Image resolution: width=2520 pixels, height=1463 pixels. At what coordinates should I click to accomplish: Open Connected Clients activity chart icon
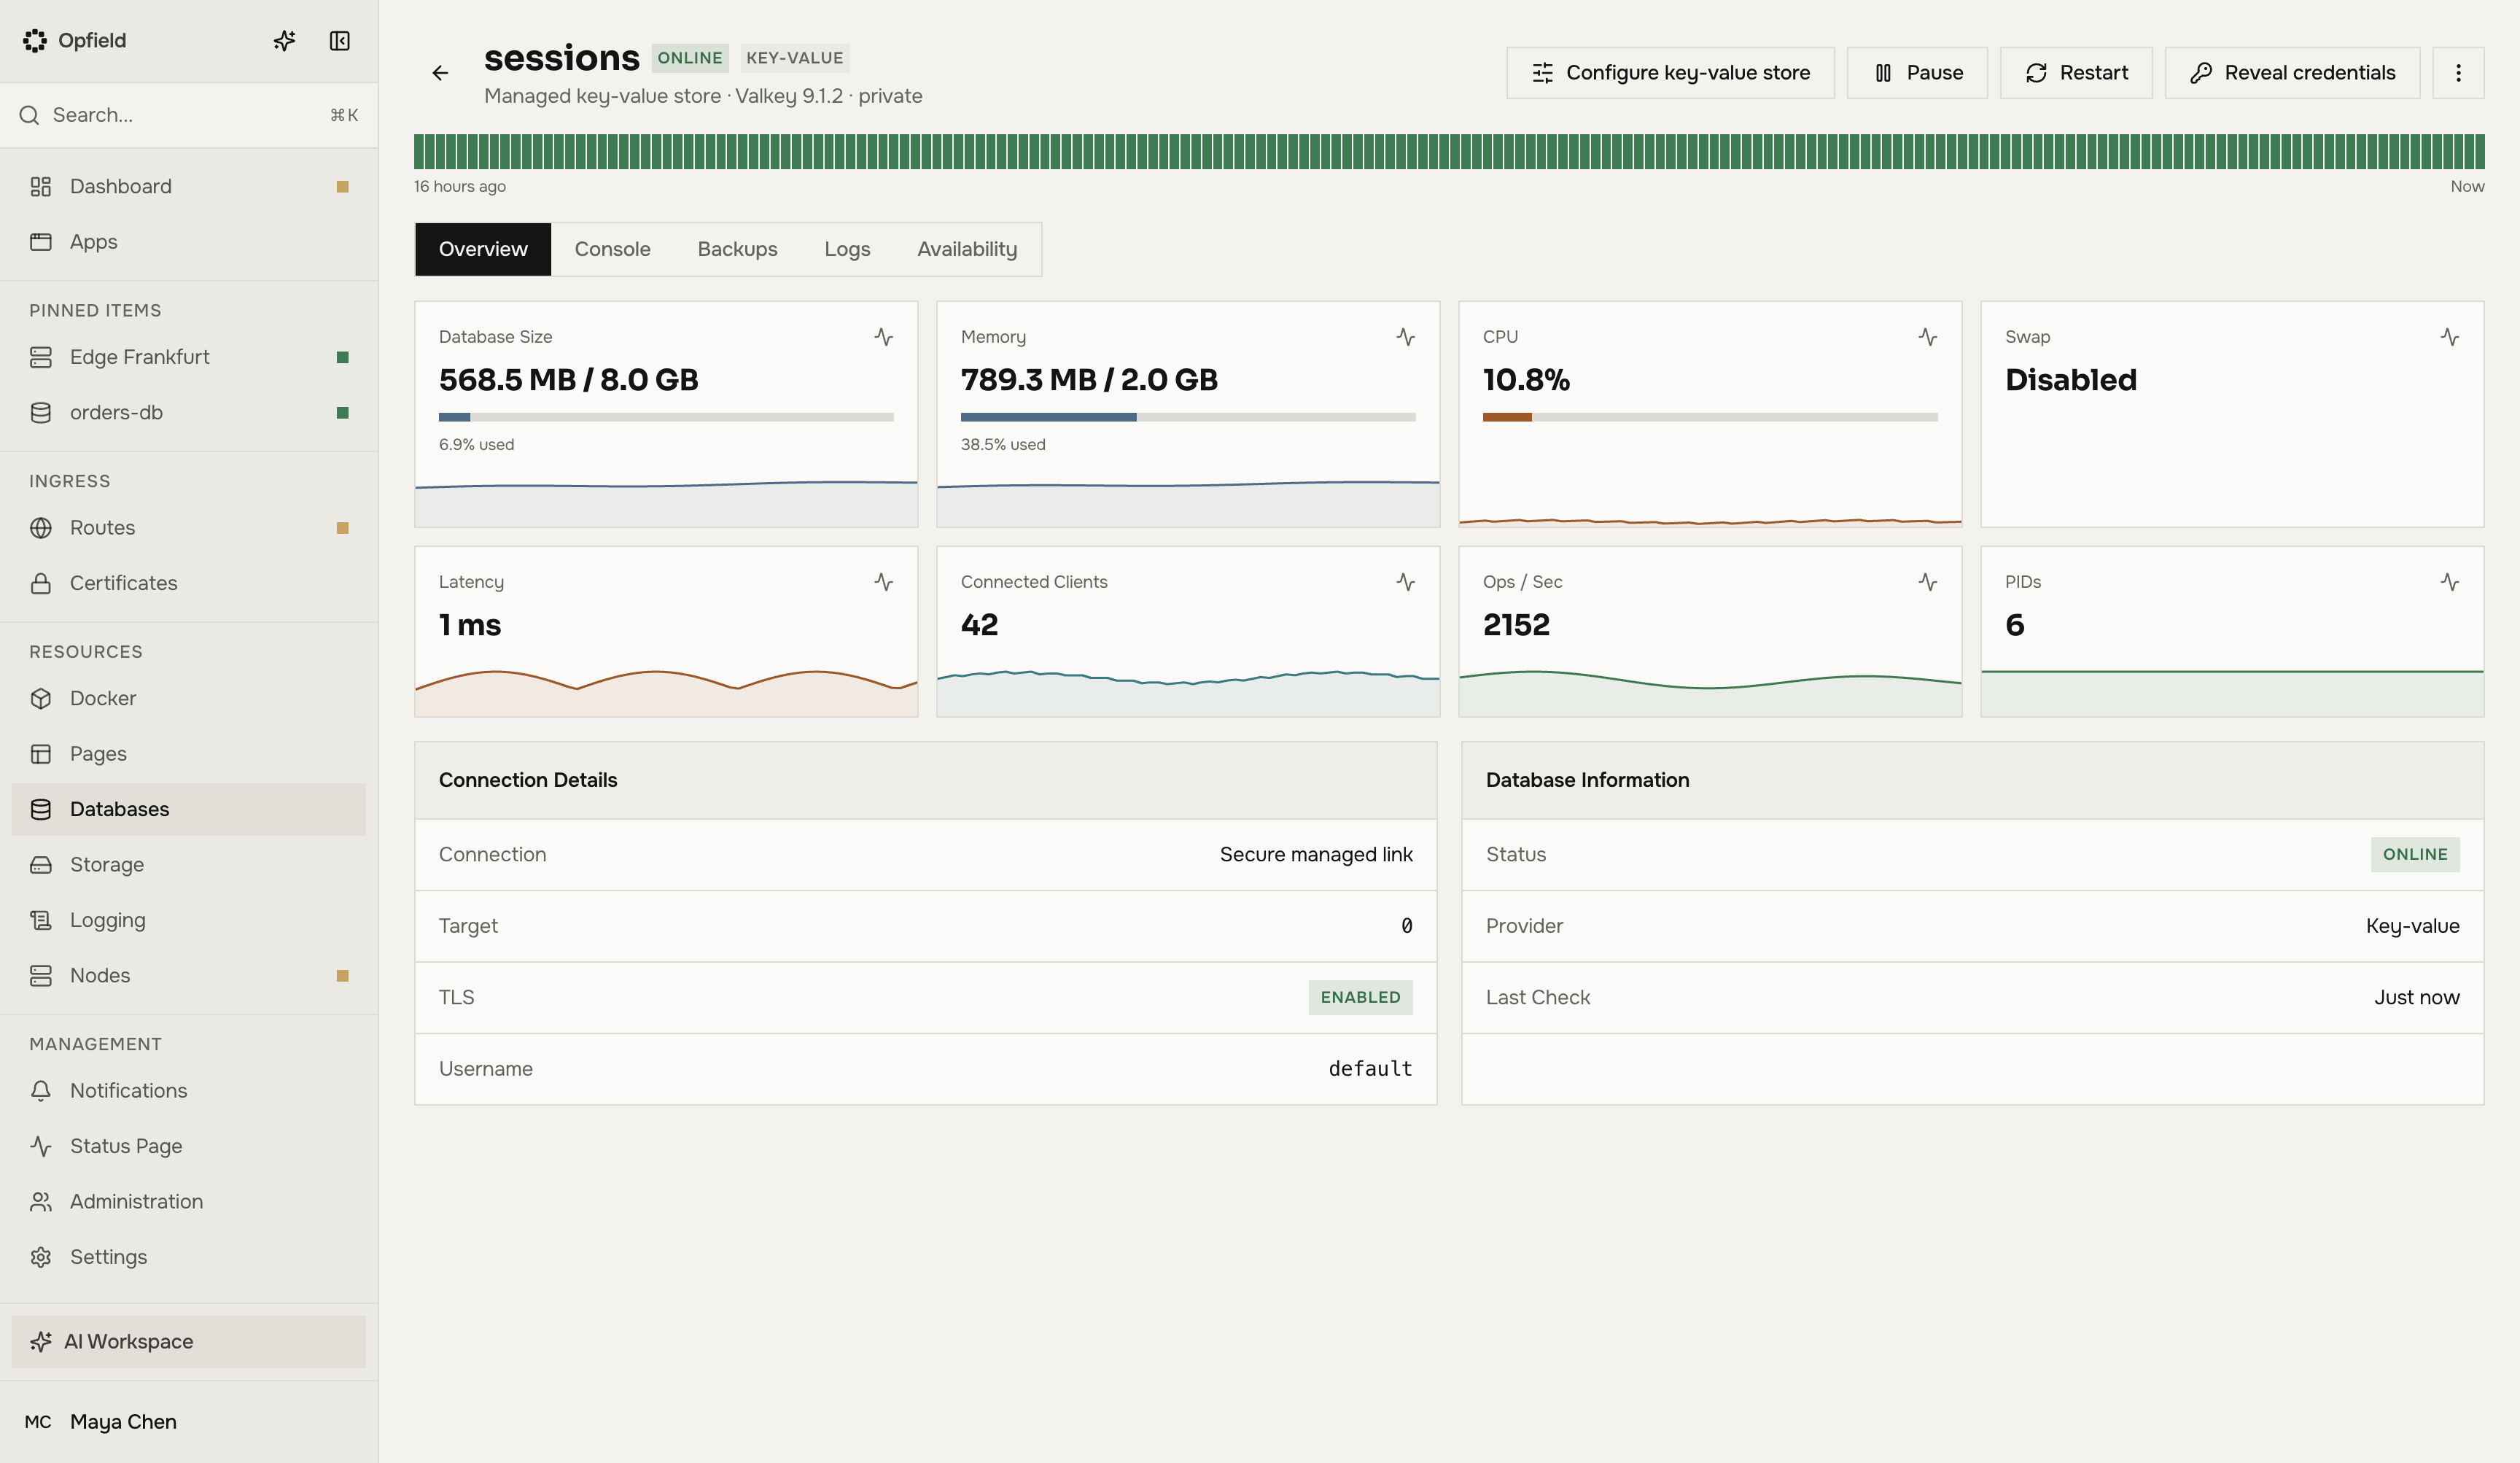[1405, 582]
